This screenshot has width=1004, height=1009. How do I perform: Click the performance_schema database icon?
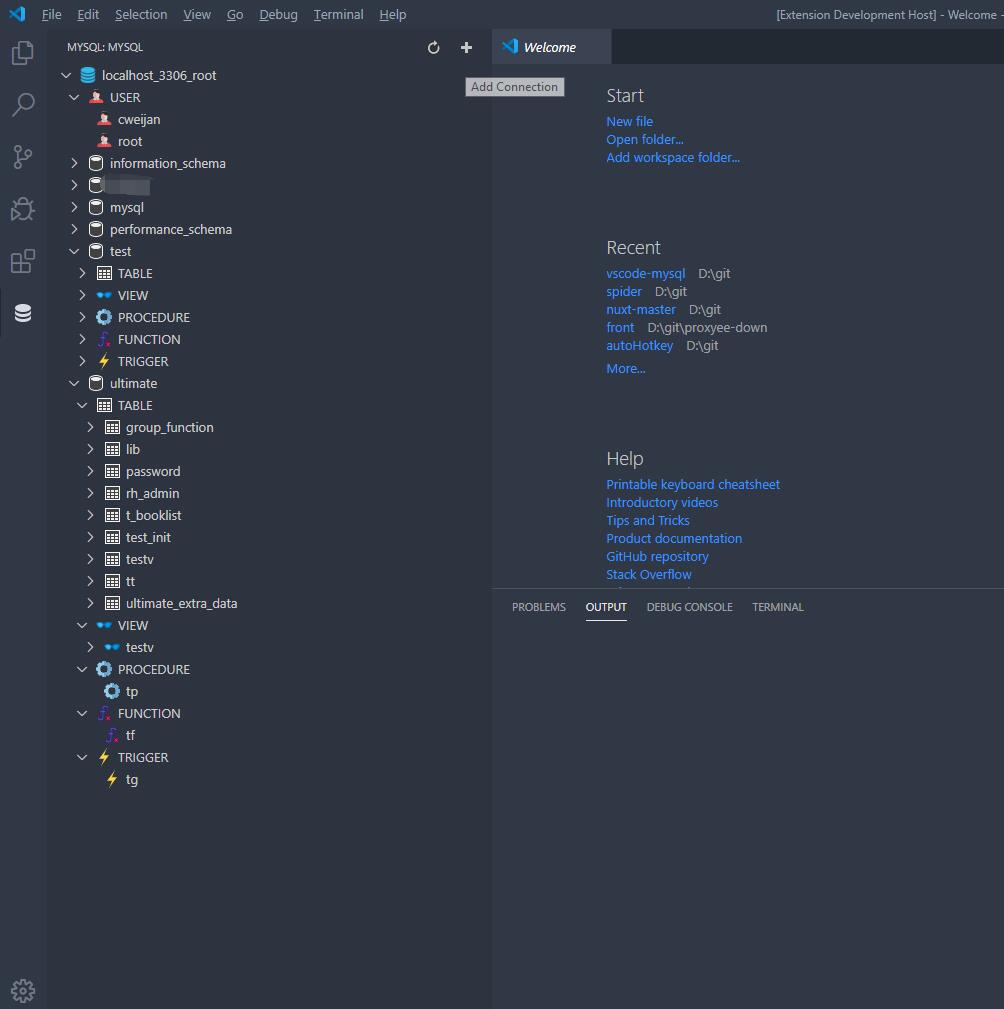pyautogui.click(x=96, y=229)
